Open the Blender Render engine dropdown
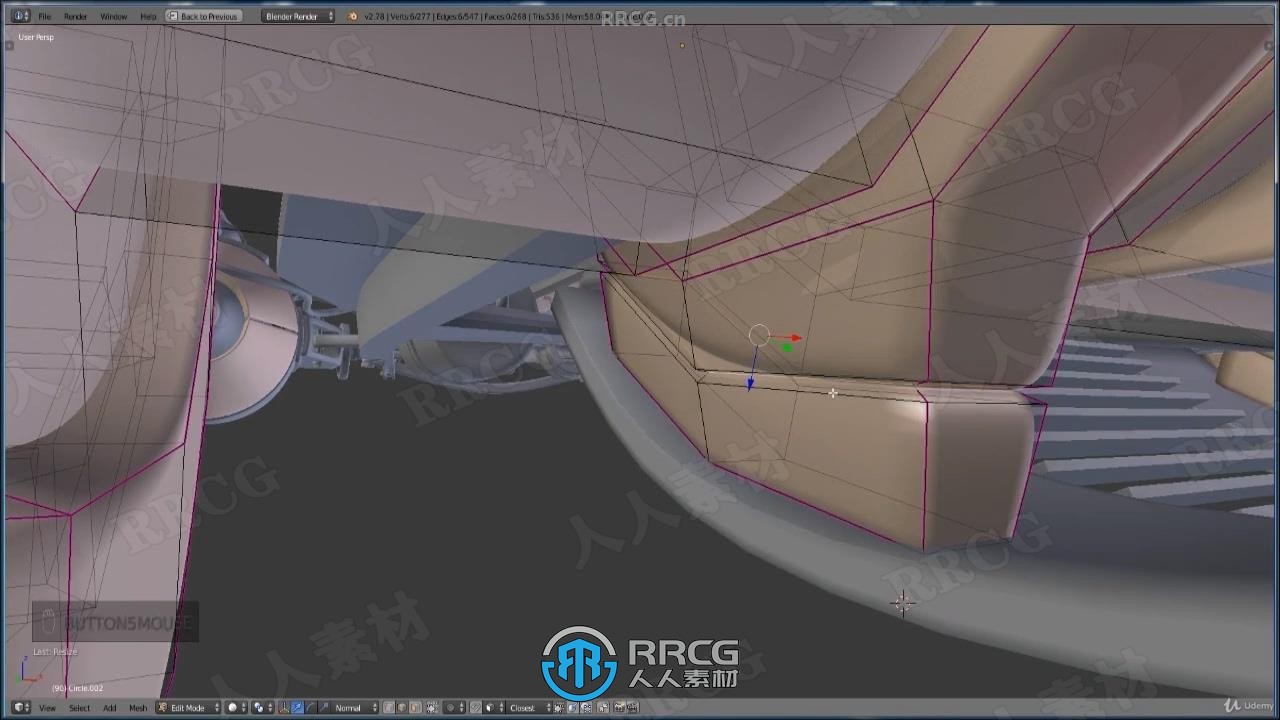 click(298, 16)
